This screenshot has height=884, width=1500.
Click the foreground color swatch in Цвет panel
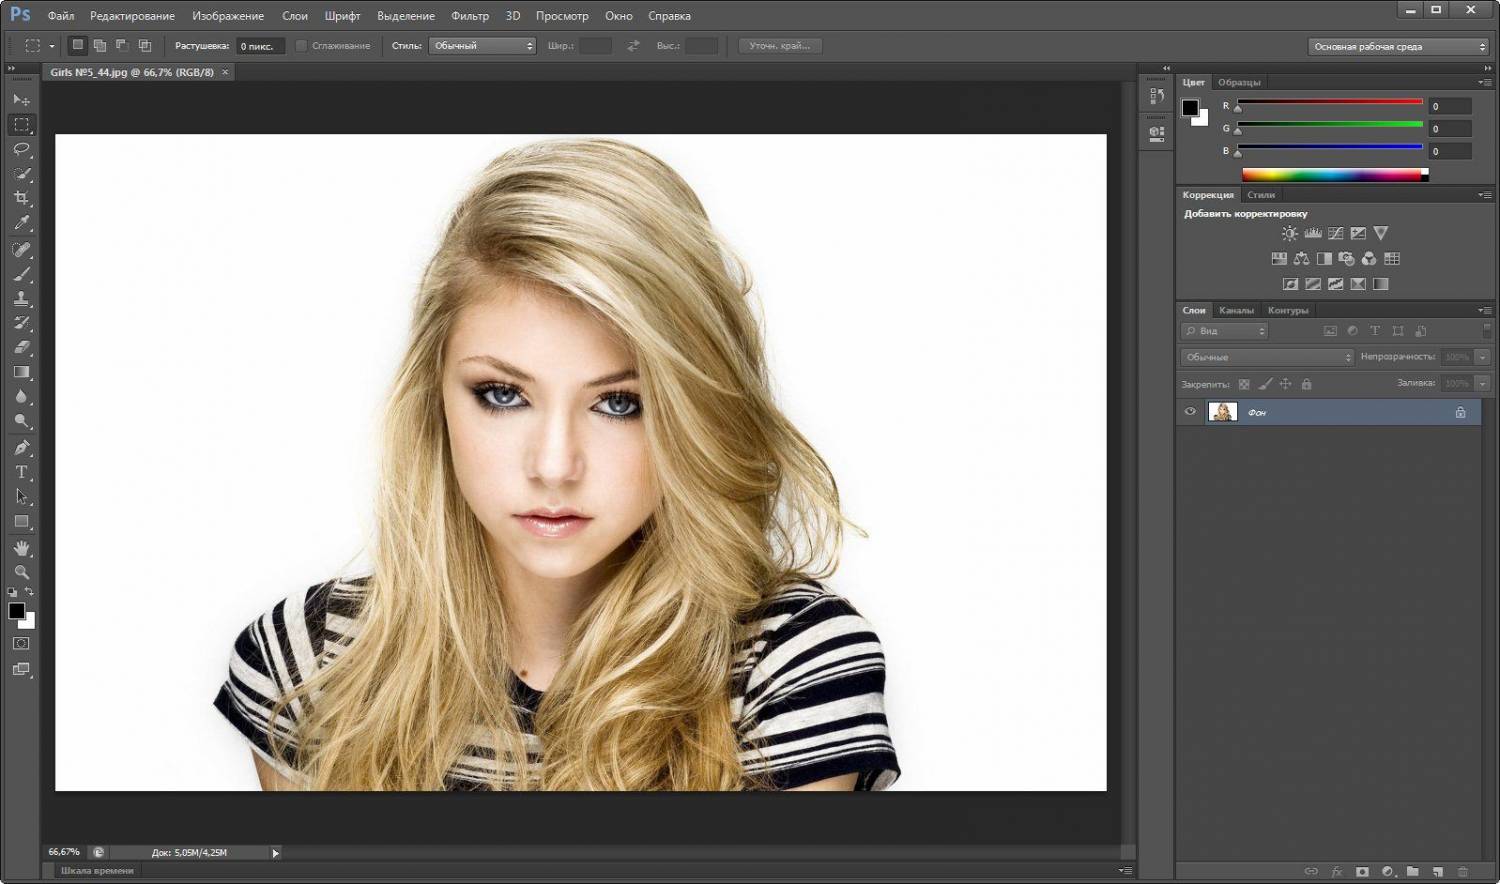click(x=1190, y=108)
